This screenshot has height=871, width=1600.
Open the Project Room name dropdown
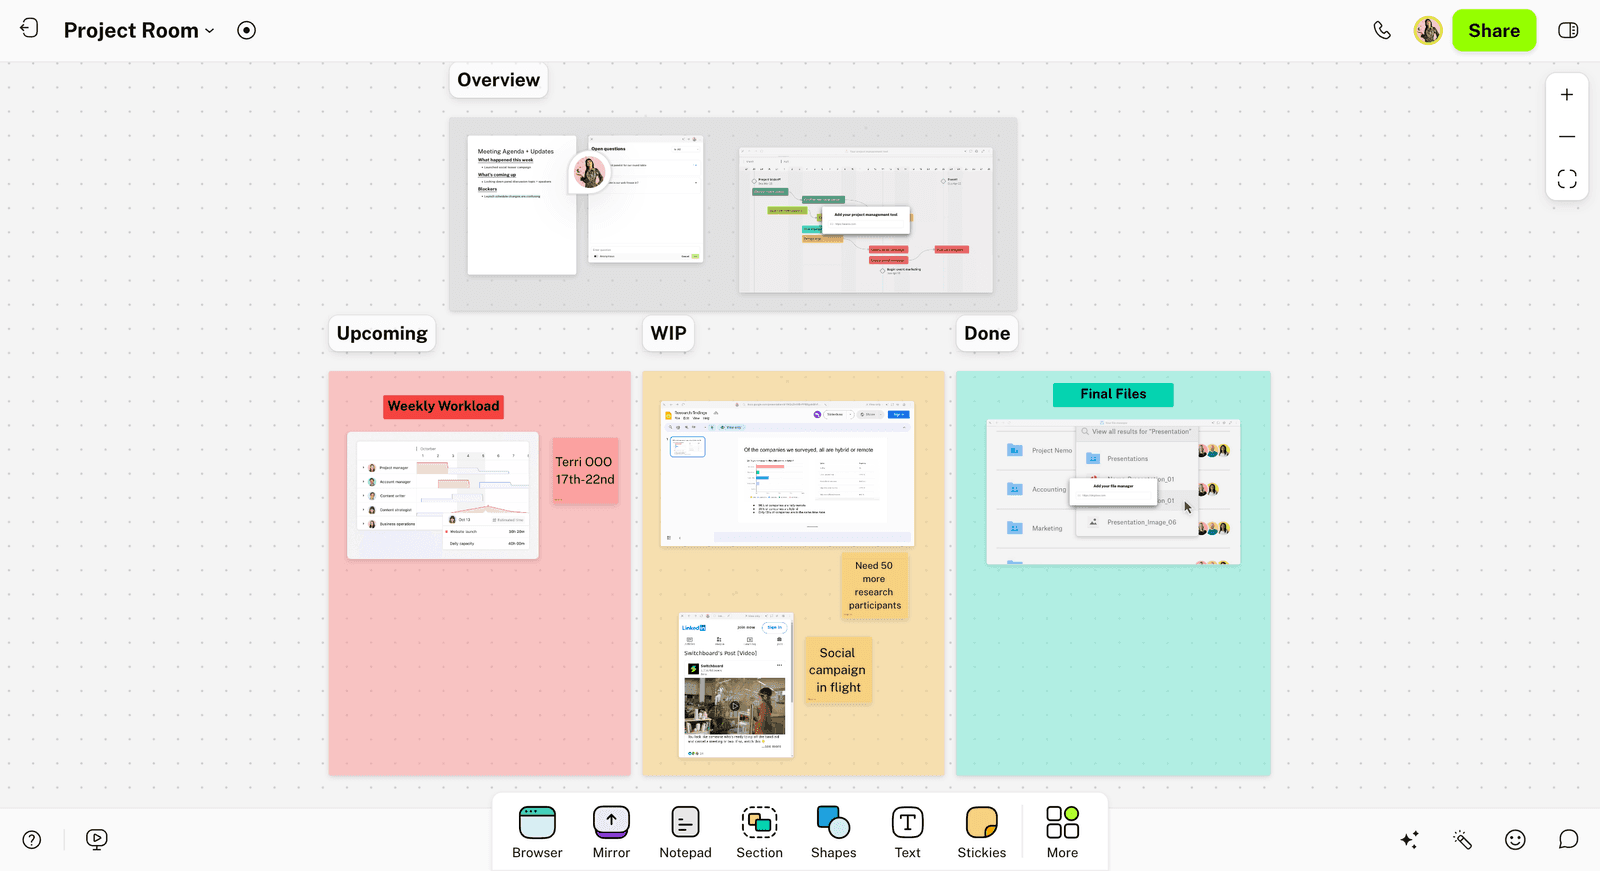pyautogui.click(x=139, y=30)
